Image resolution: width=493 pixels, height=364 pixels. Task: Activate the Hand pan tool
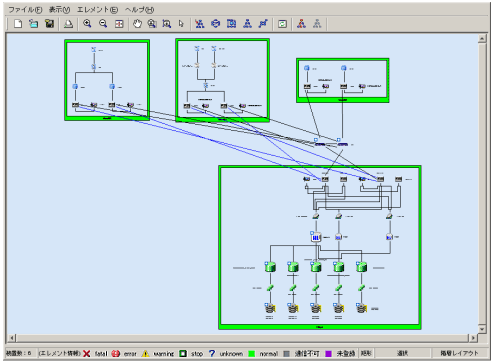(137, 24)
